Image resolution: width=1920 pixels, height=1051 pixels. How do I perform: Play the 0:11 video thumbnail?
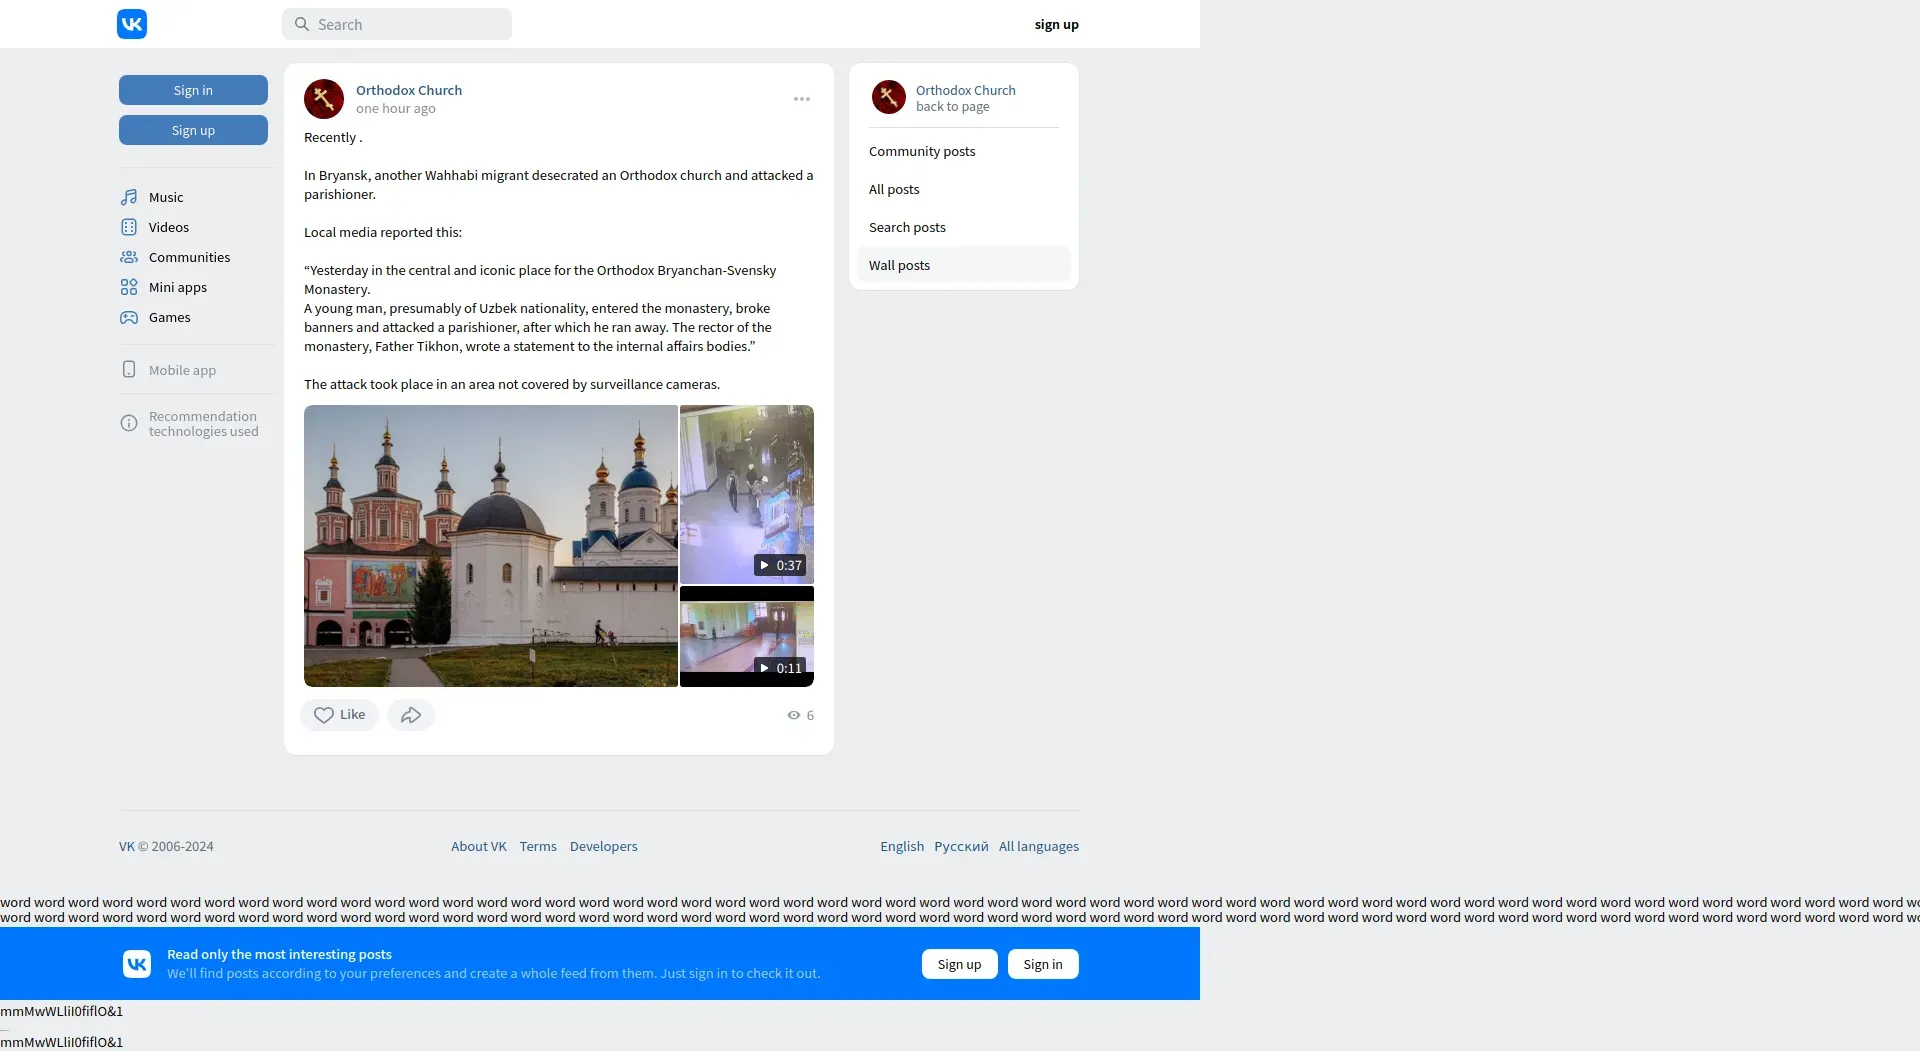tap(747, 637)
